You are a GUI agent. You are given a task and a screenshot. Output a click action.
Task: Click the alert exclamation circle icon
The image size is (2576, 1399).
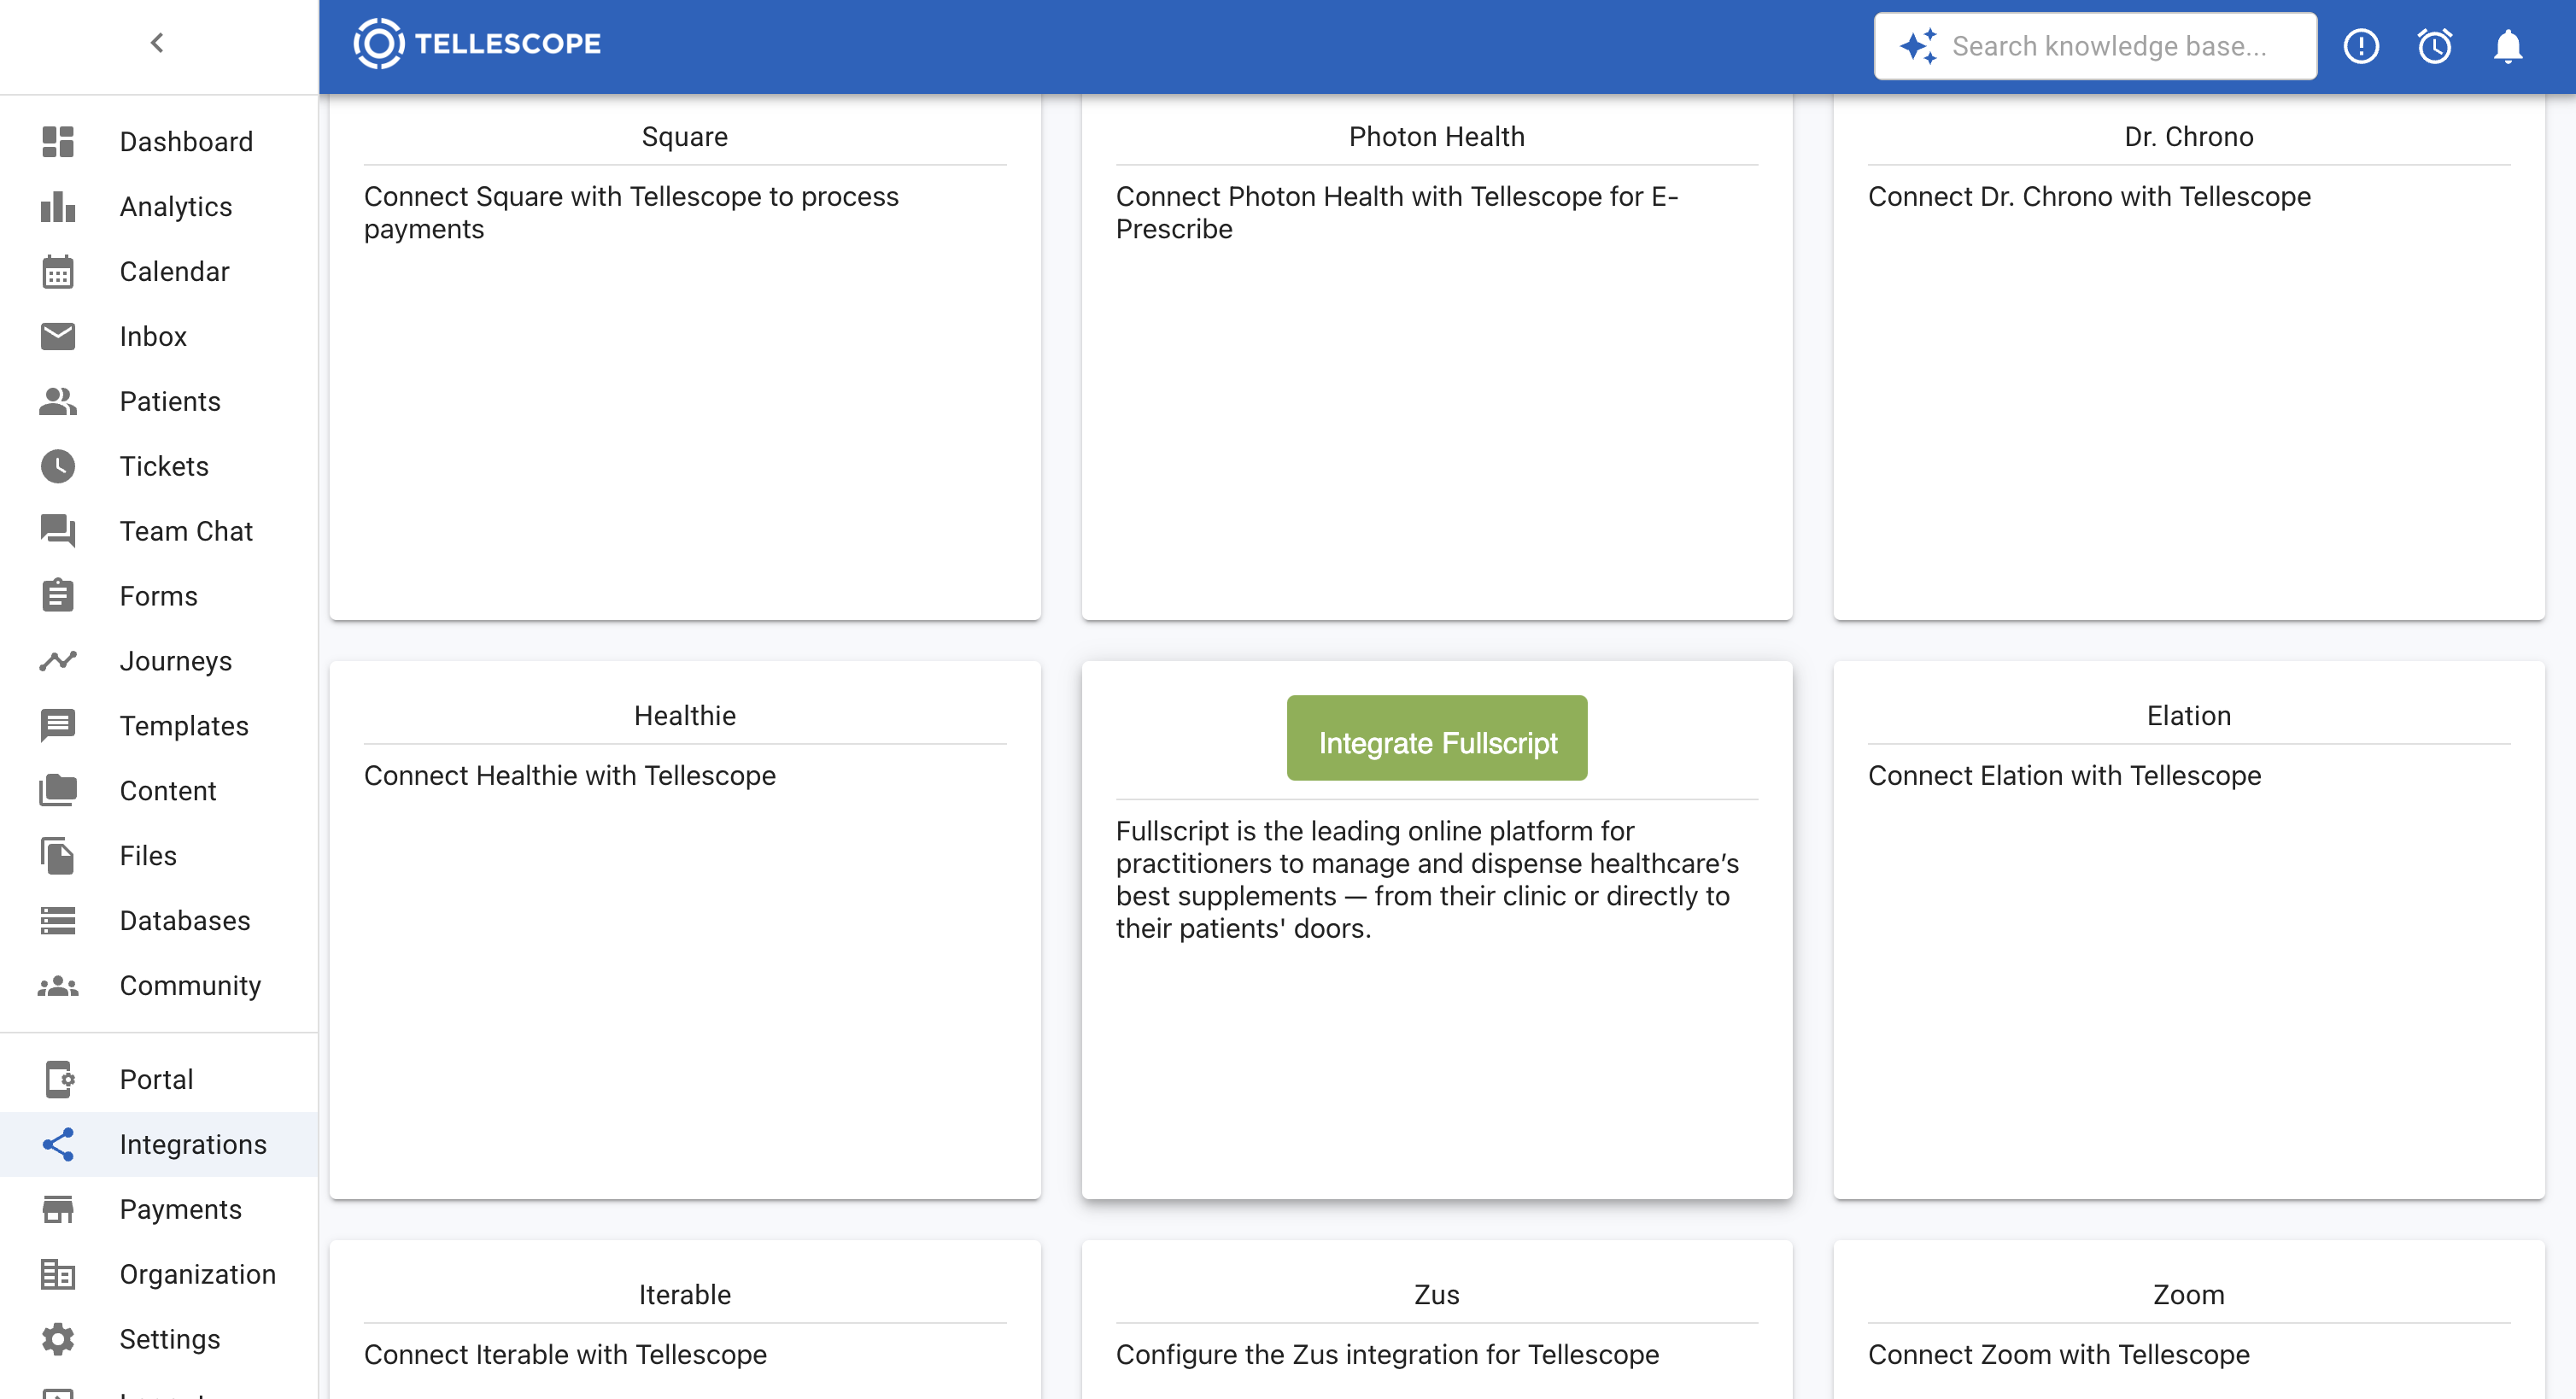click(x=2361, y=46)
